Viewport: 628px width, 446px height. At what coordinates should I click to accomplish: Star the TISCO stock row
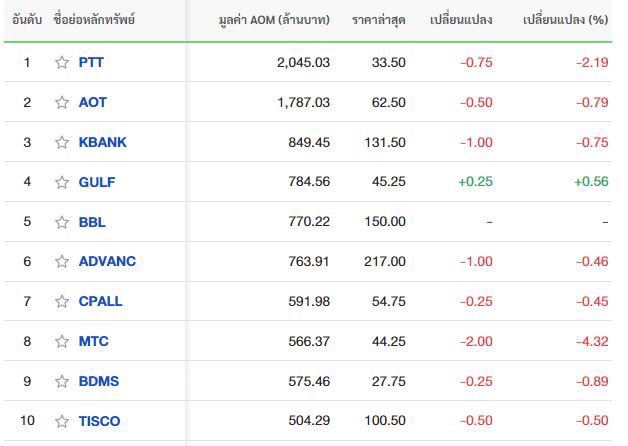tap(62, 421)
